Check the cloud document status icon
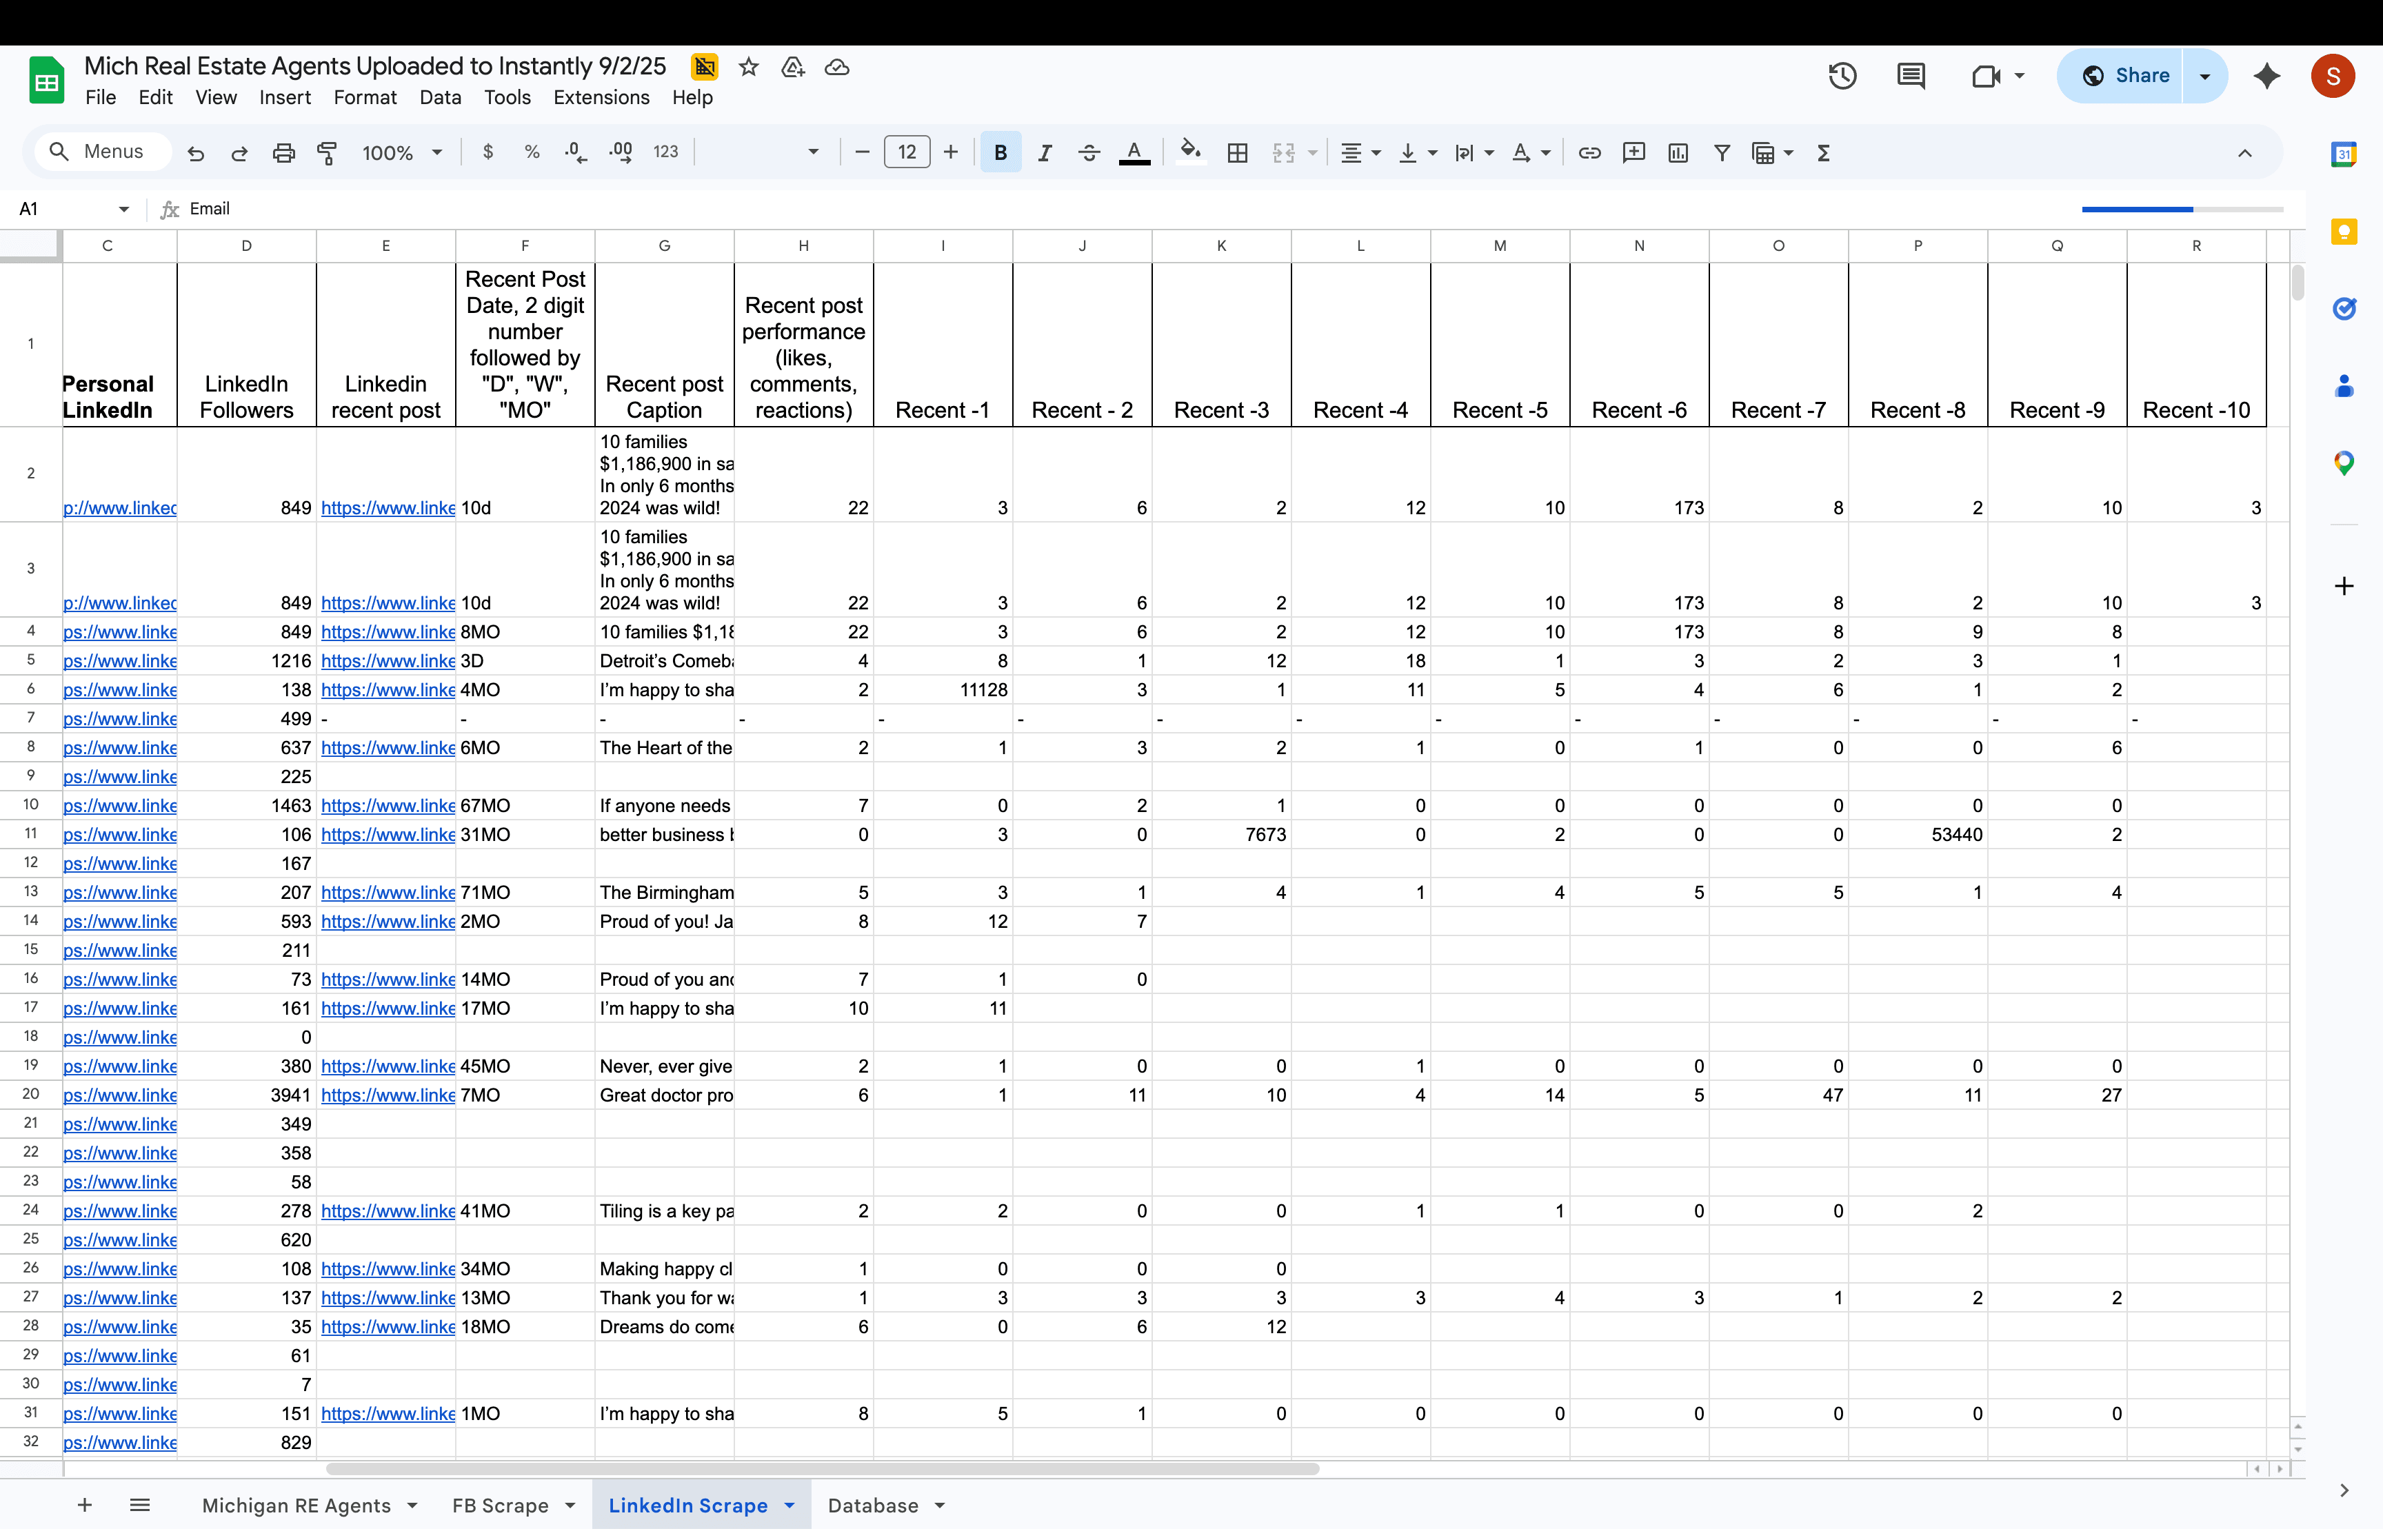The image size is (2383, 1540). click(x=837, y=67)
